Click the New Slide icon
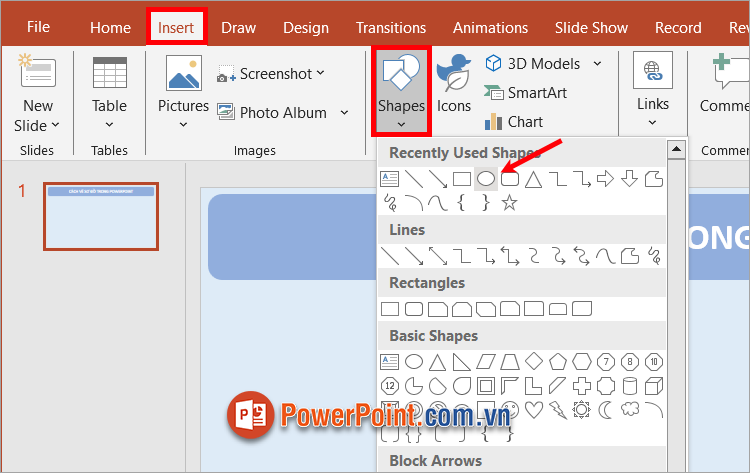The height and width of the screenshot is (473, 750). pos(37,73)
